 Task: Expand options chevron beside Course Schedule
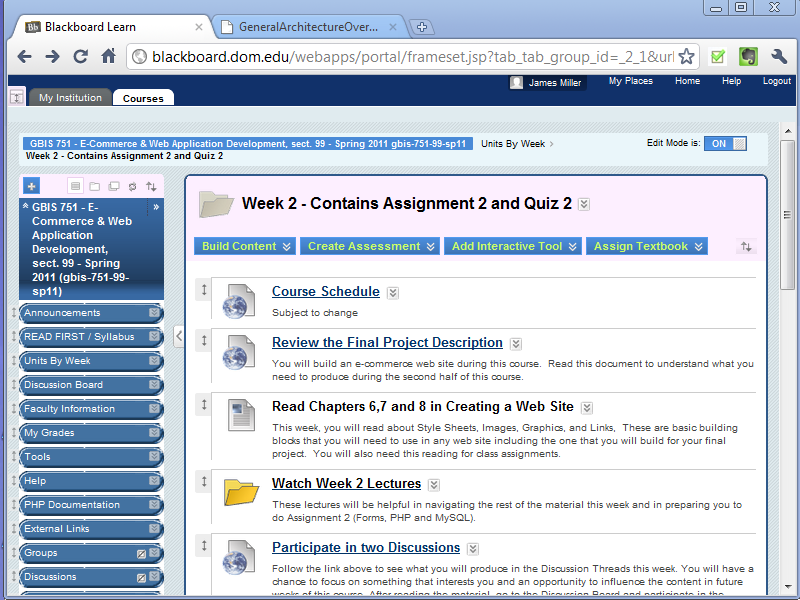[x=393, y=293]
